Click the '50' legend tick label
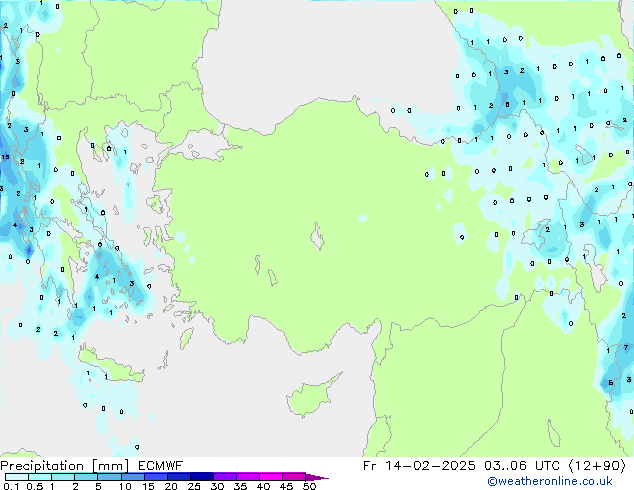The height and width of the screenshot is (490, 634). (x=309, y=486)
